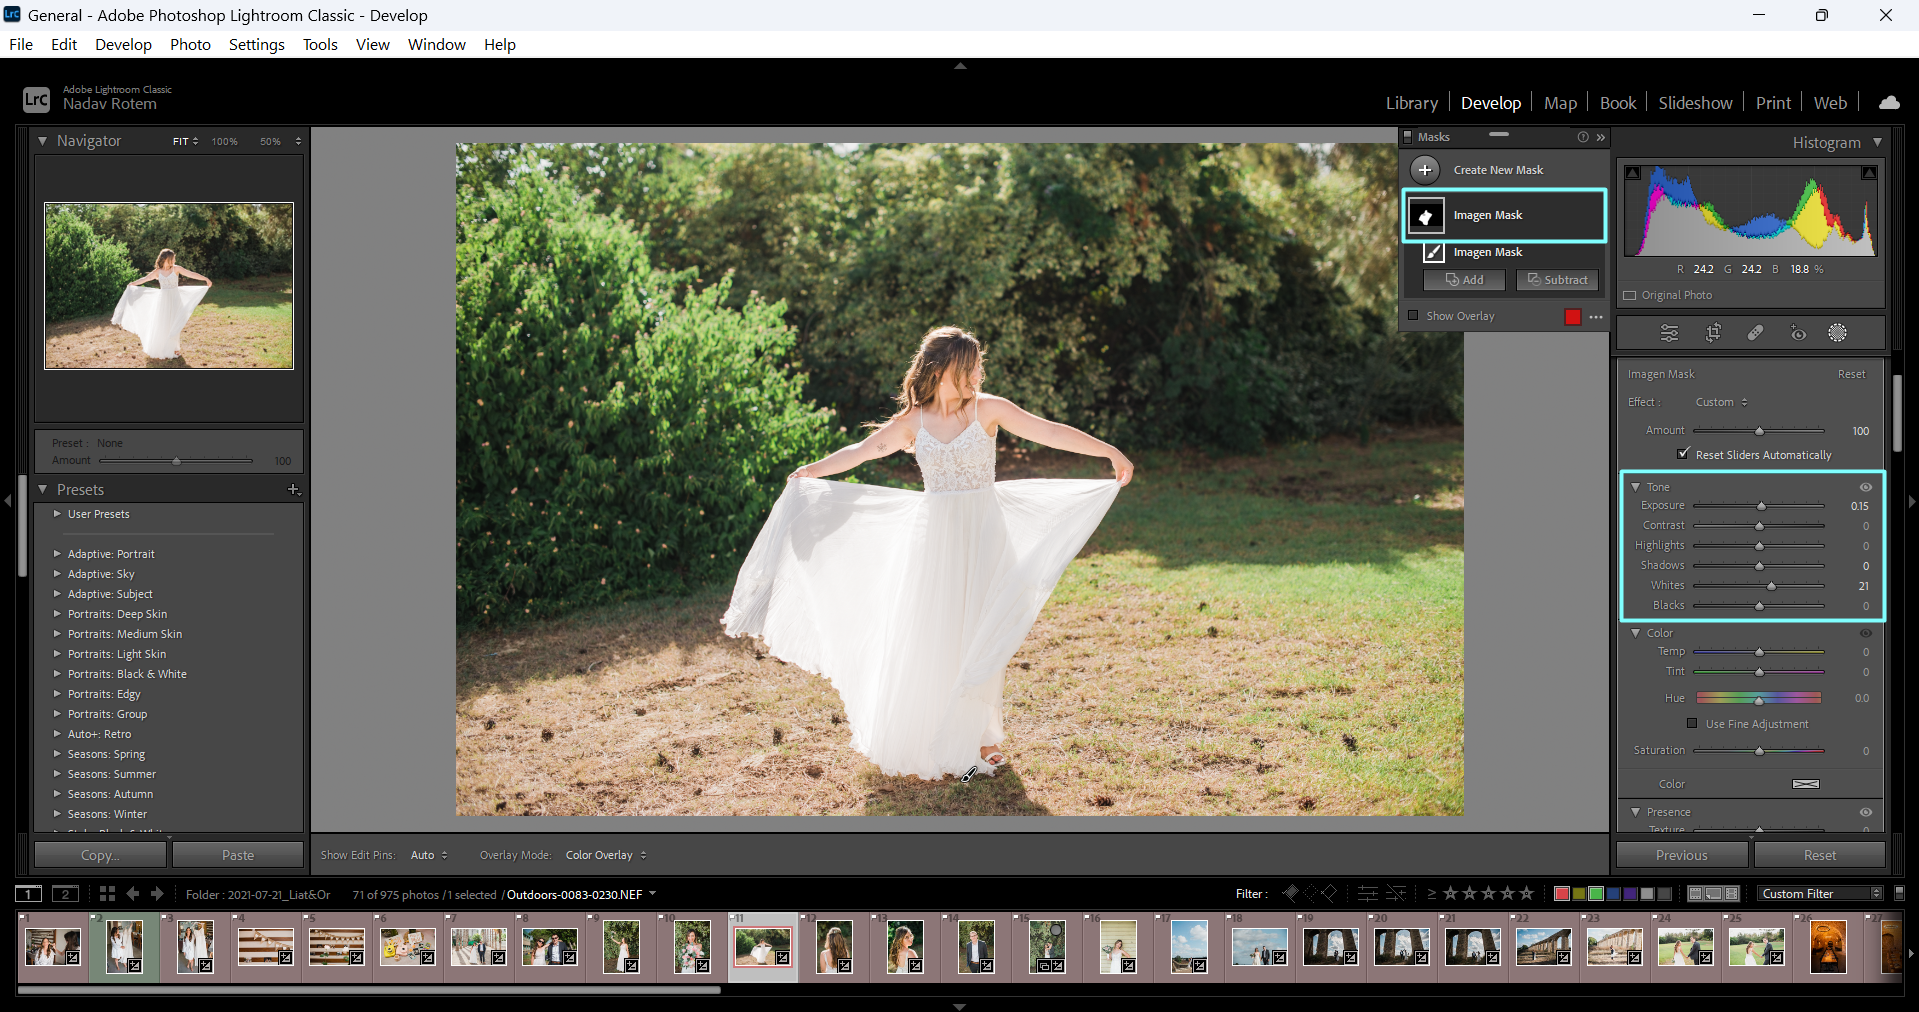Viewport: 1919px width, 1012px height.
Task: Go forward with the right arrow icon
Action: [x=157, y=894]
